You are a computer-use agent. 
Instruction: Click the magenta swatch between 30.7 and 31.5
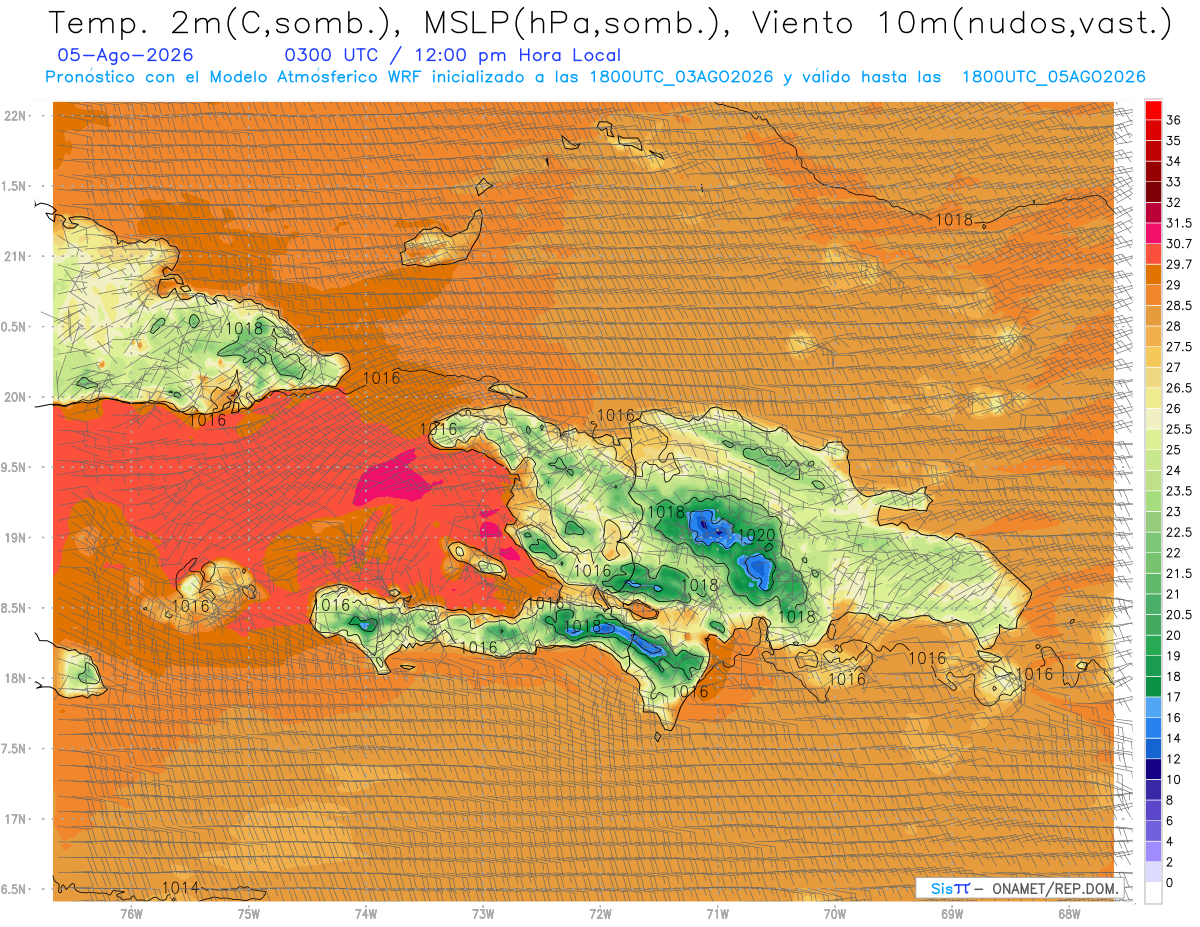(1153, 233)
